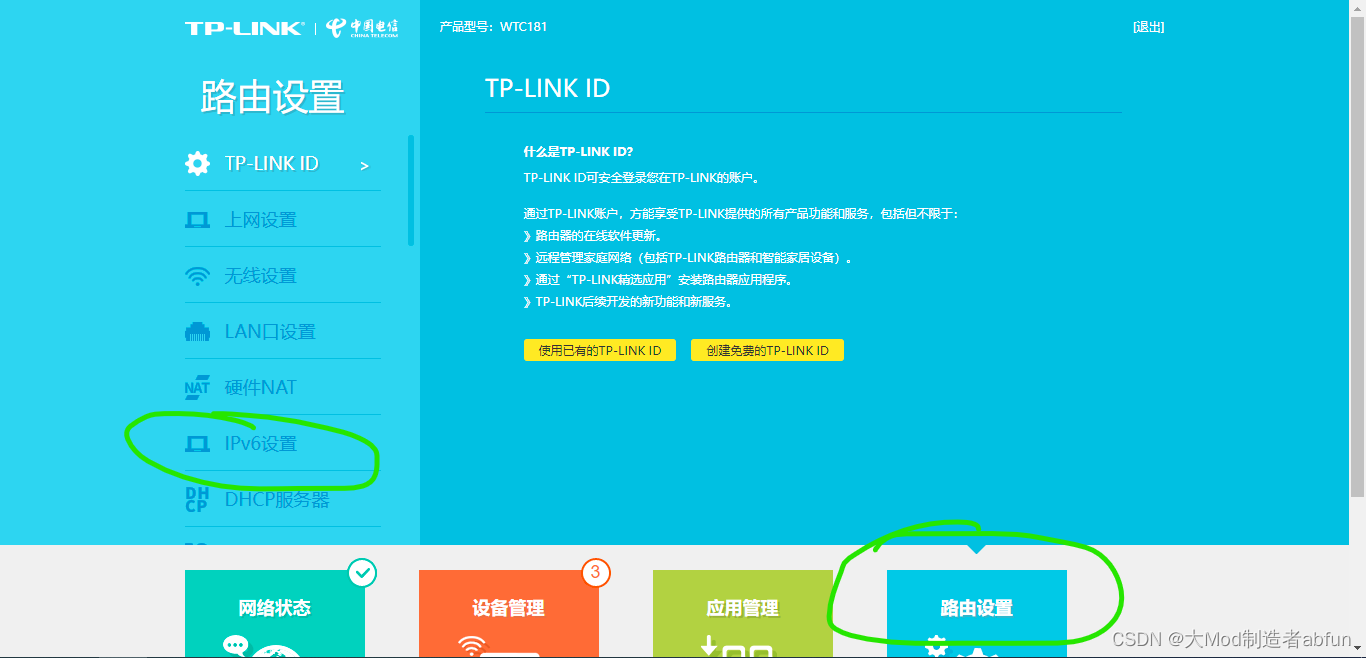Switch to the 设备管理 tile
Screen dimensions: 1366x658
tap(509, 614)
